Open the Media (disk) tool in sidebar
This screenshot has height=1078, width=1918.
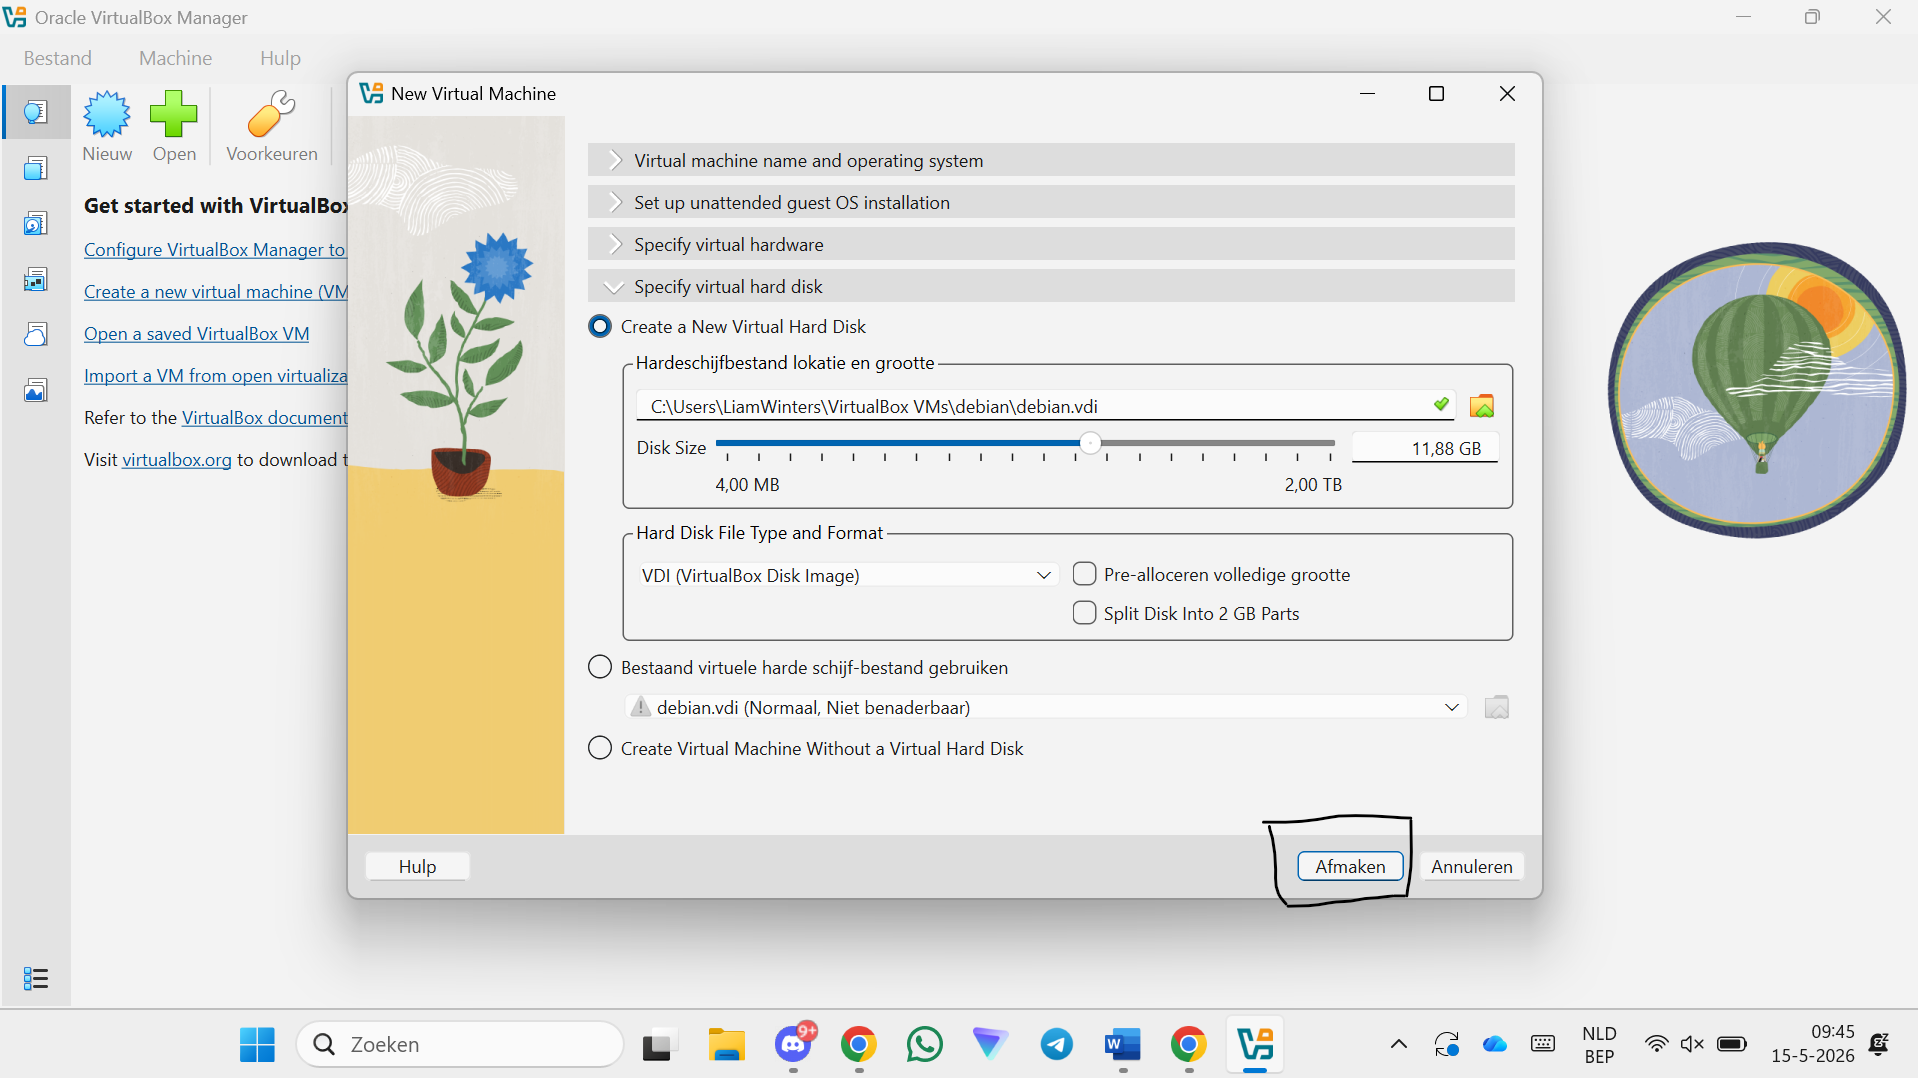coord(36,223)
